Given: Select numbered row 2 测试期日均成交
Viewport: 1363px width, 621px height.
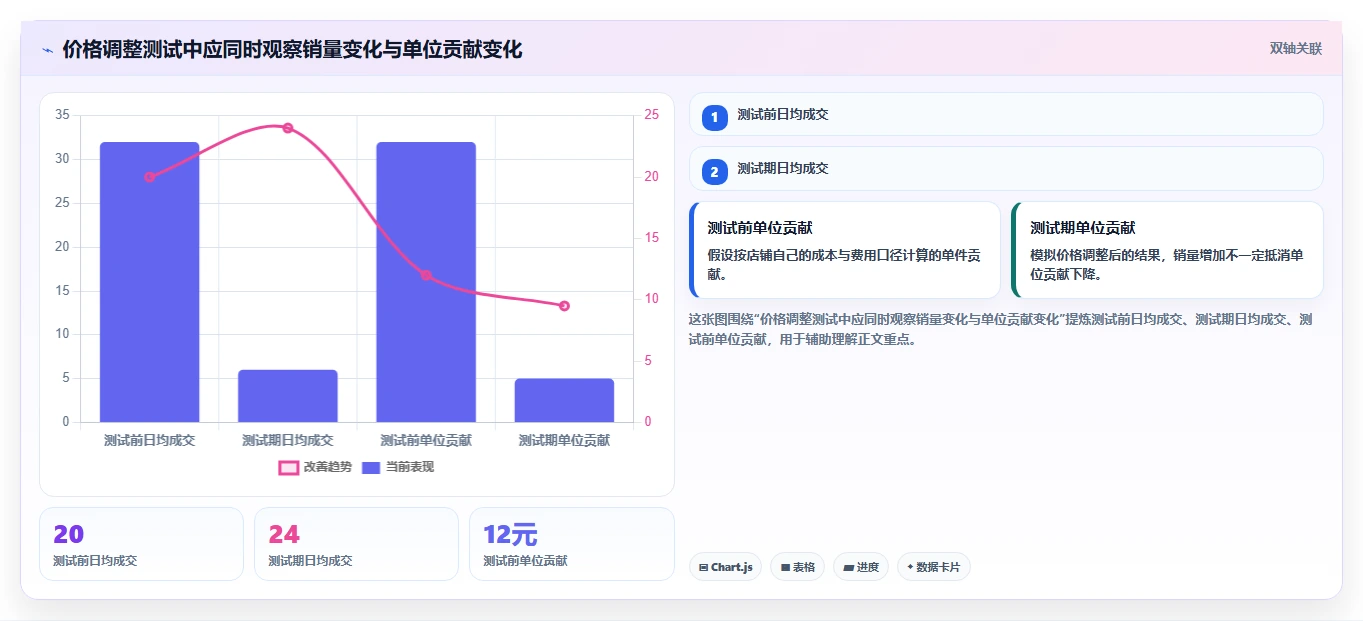Looking at the screenshot, I should pyautogui.click(x=1006, y=168).
